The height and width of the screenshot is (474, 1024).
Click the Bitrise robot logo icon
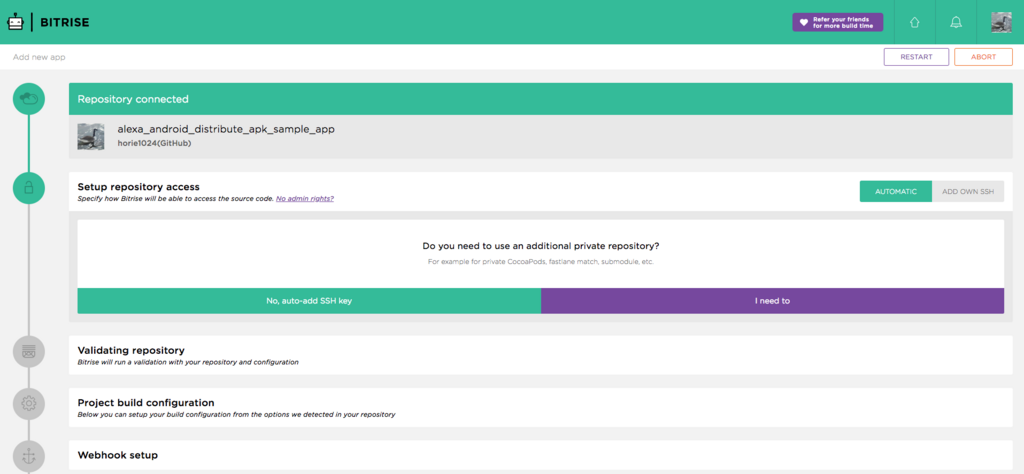point(15,22)
